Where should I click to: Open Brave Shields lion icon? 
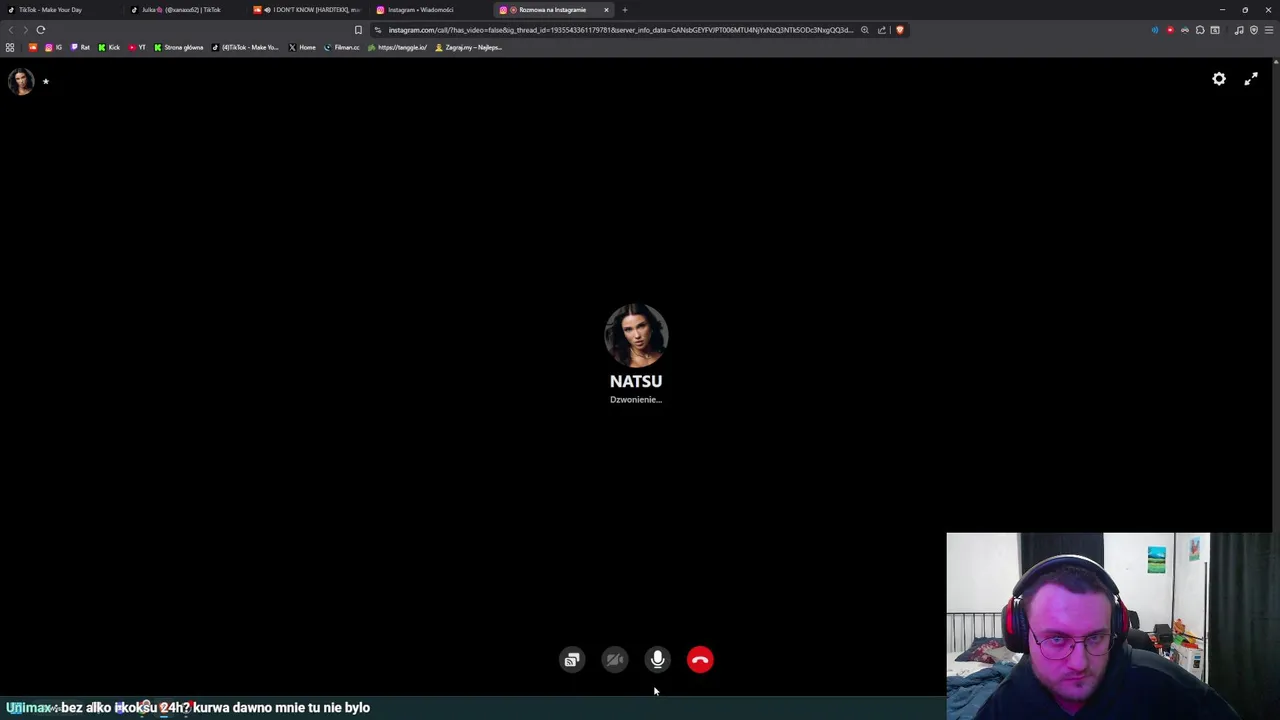[900, 30]
